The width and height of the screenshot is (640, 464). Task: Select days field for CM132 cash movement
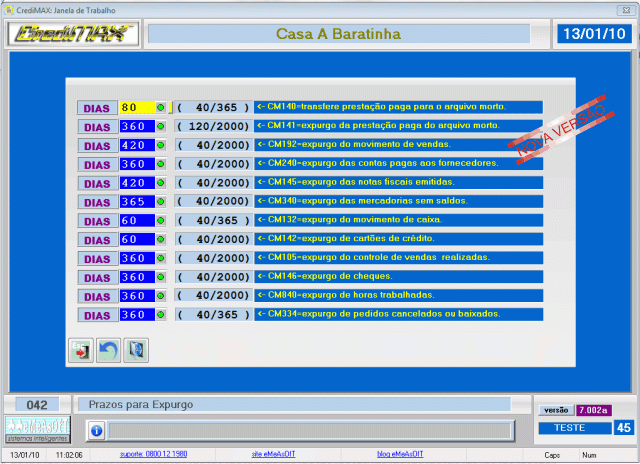(x=135, y=221)
